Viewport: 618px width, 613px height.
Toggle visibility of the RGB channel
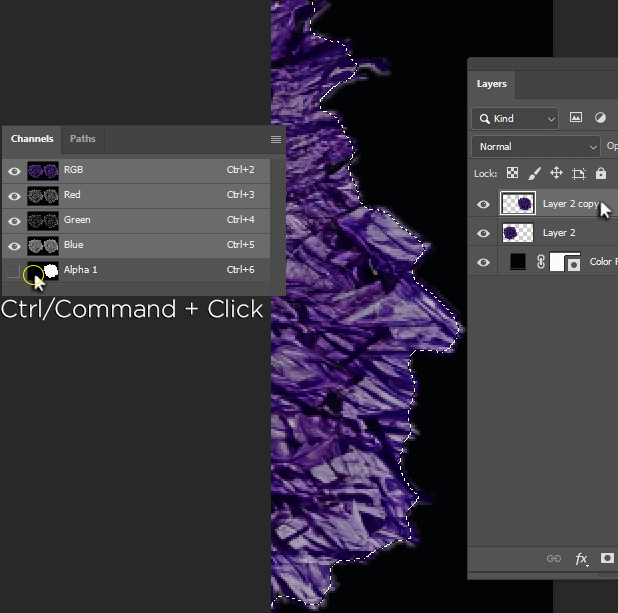point(15,171)
